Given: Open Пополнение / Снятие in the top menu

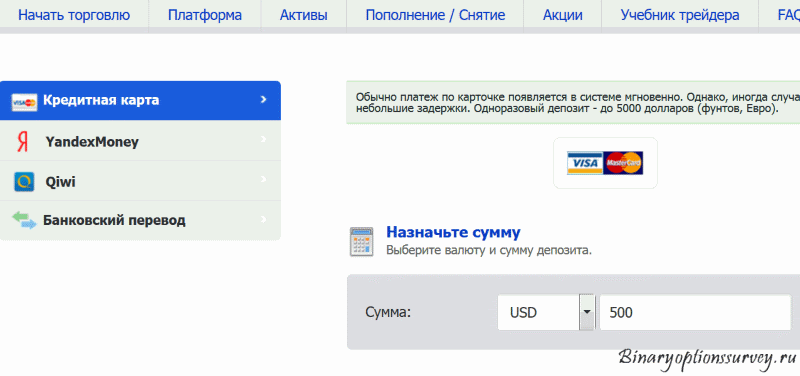Looking at the screenshot, I should coord(435,15).
